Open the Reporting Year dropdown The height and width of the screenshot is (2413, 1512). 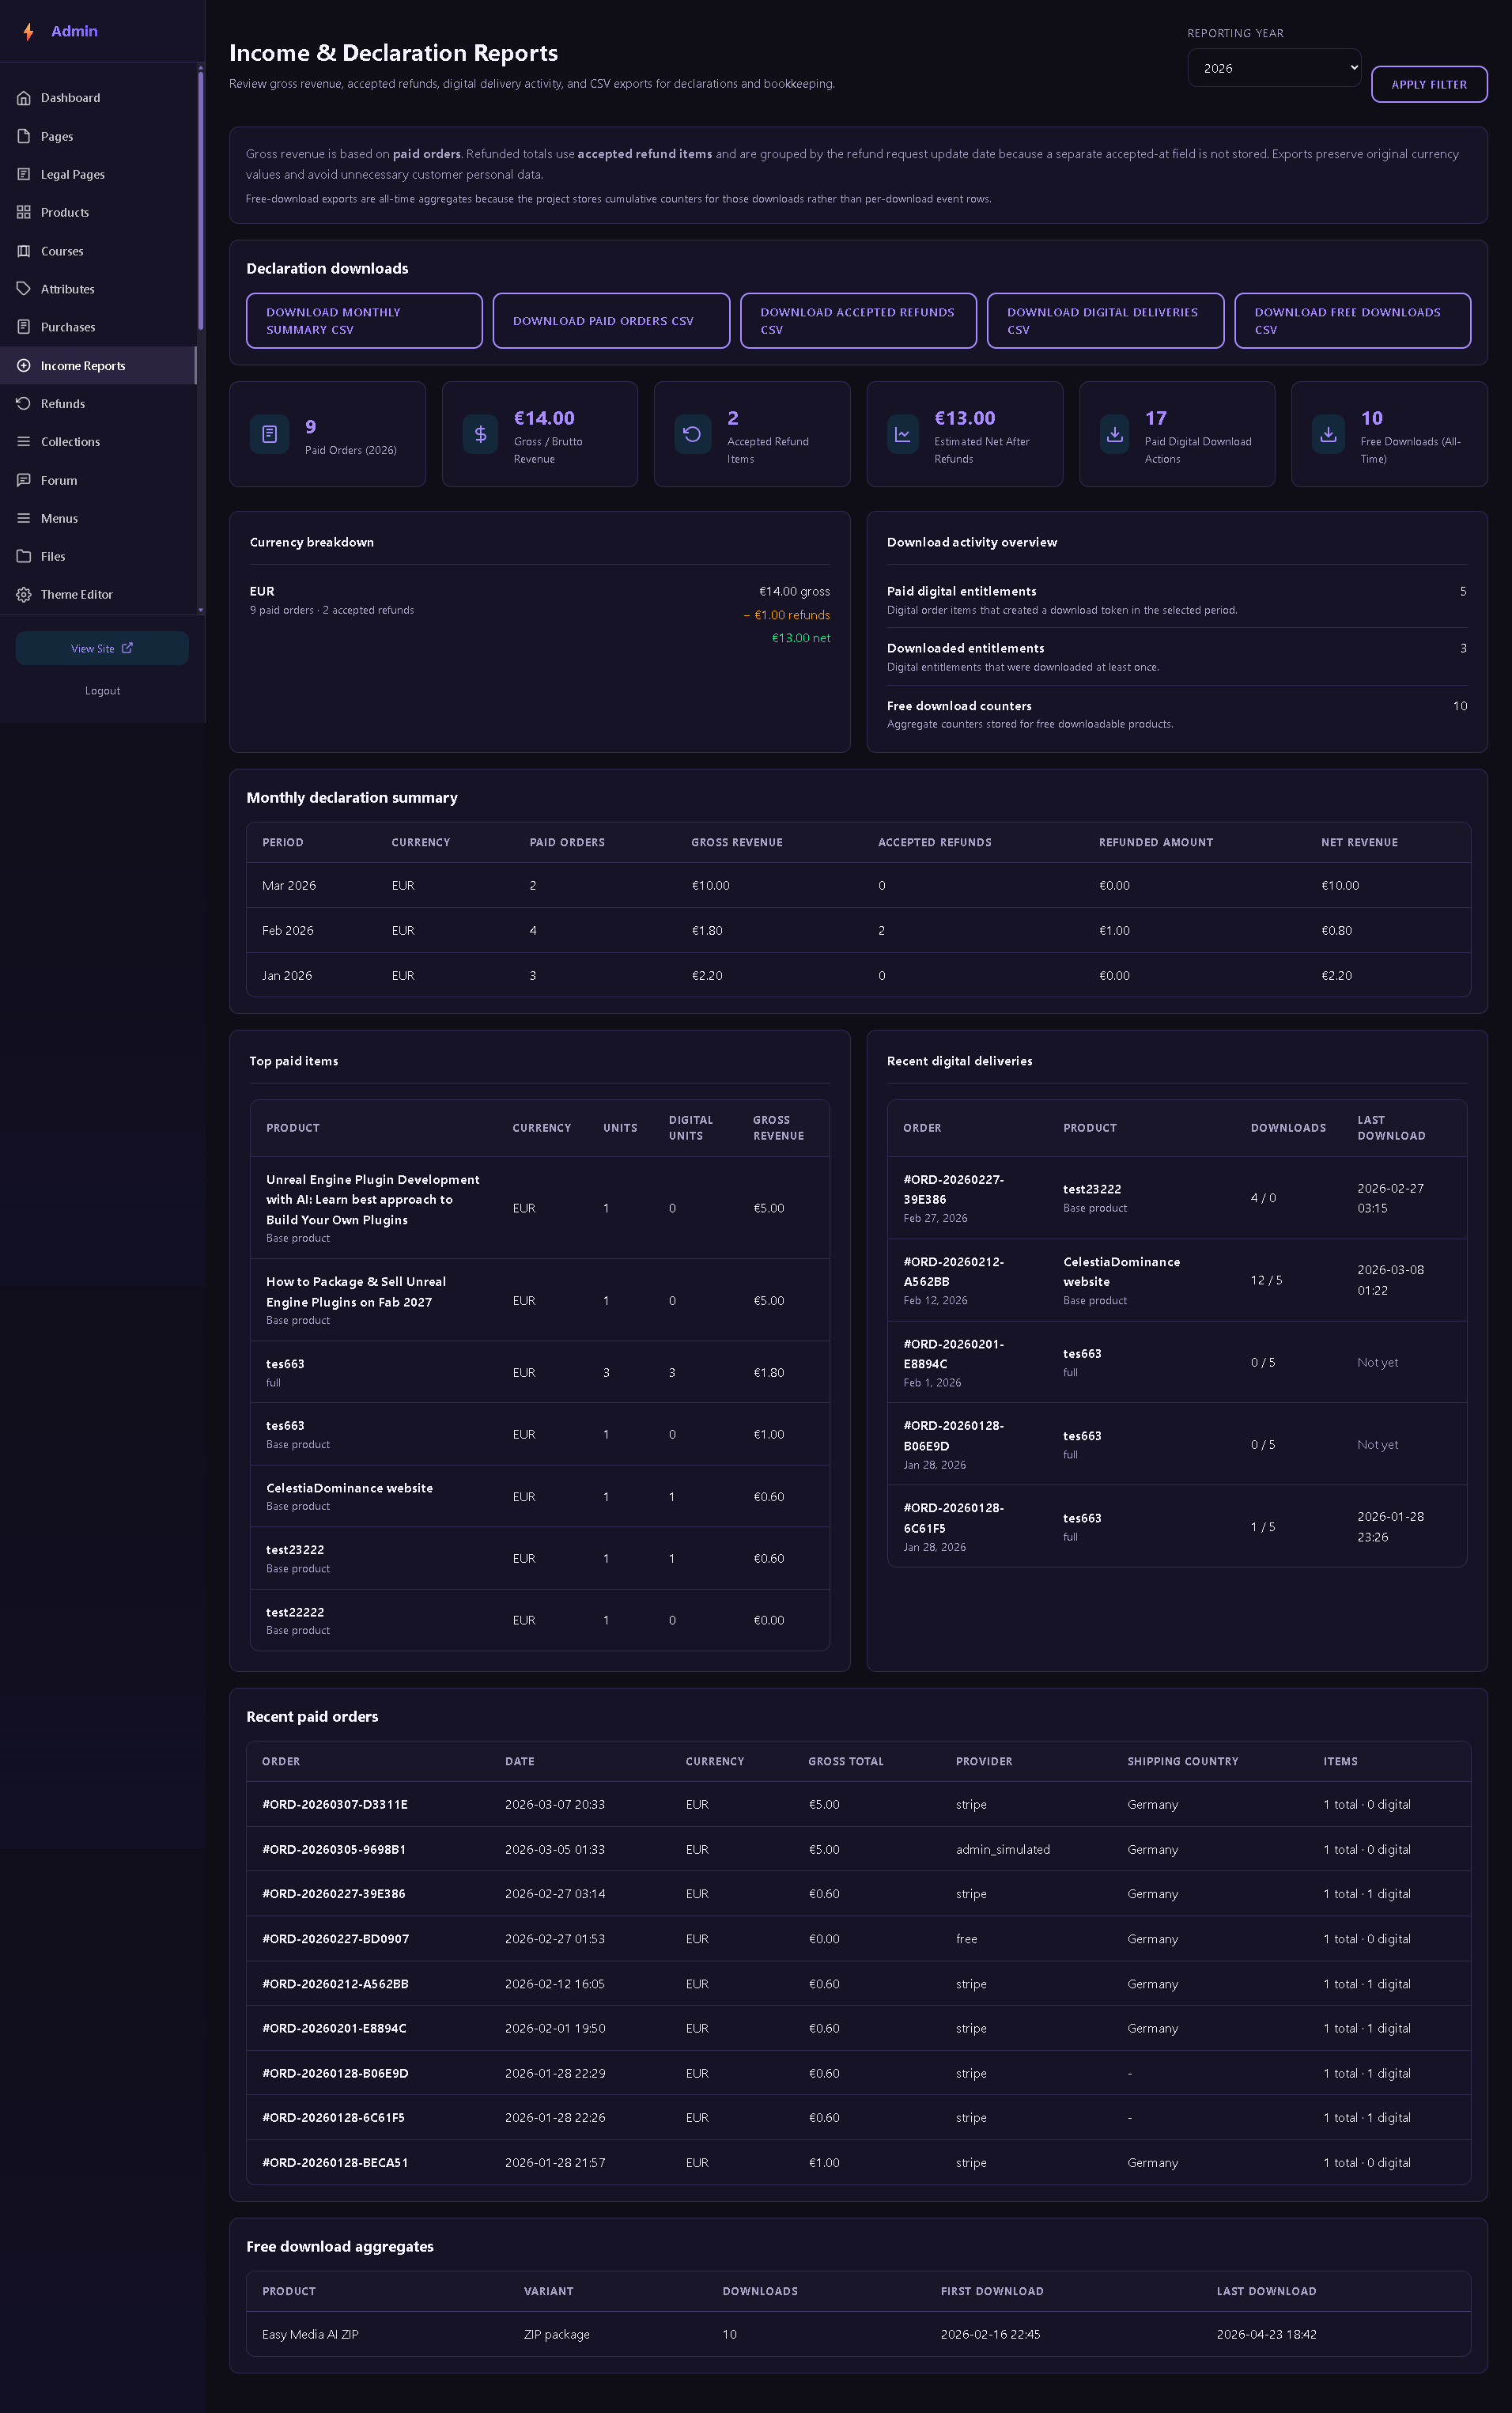point(1274,68)
